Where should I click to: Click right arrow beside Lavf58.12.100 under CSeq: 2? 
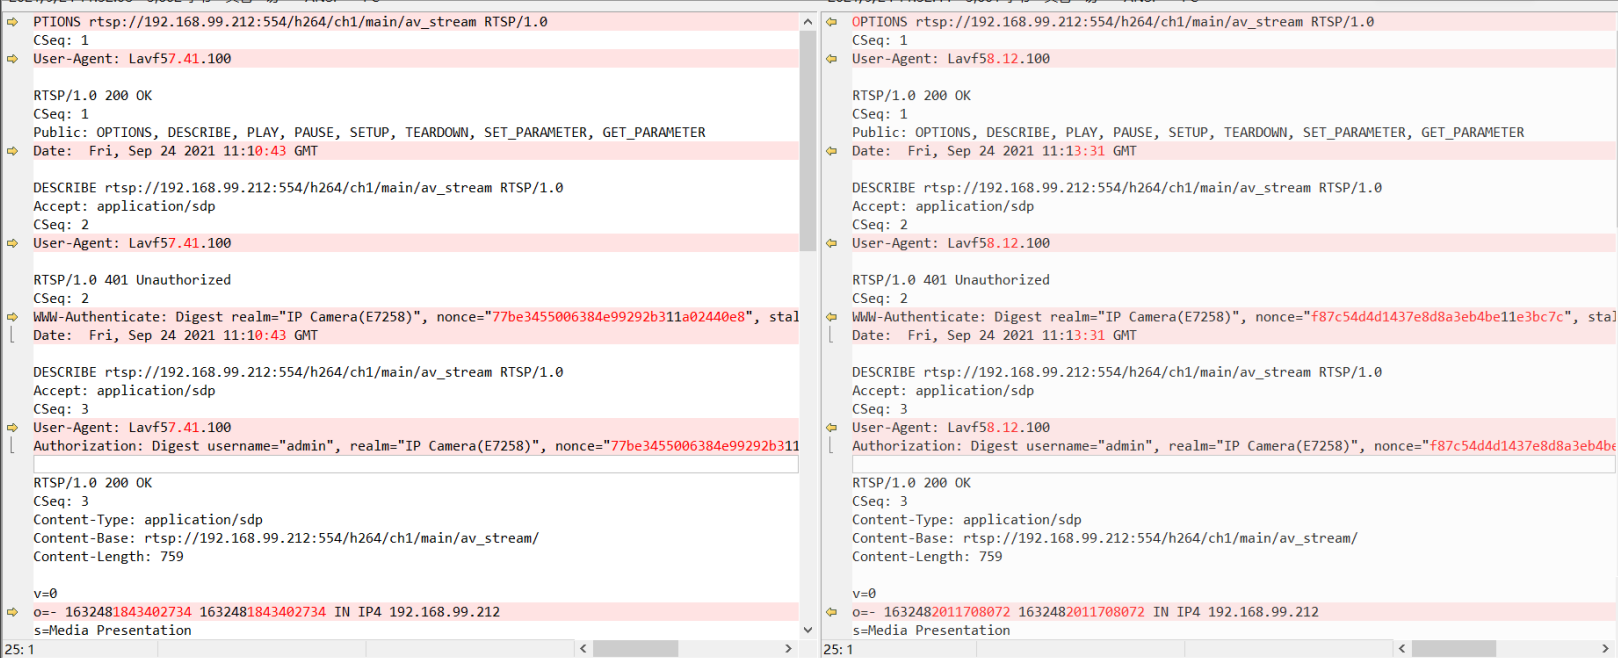pyautogui.click(x=831, y=243)
